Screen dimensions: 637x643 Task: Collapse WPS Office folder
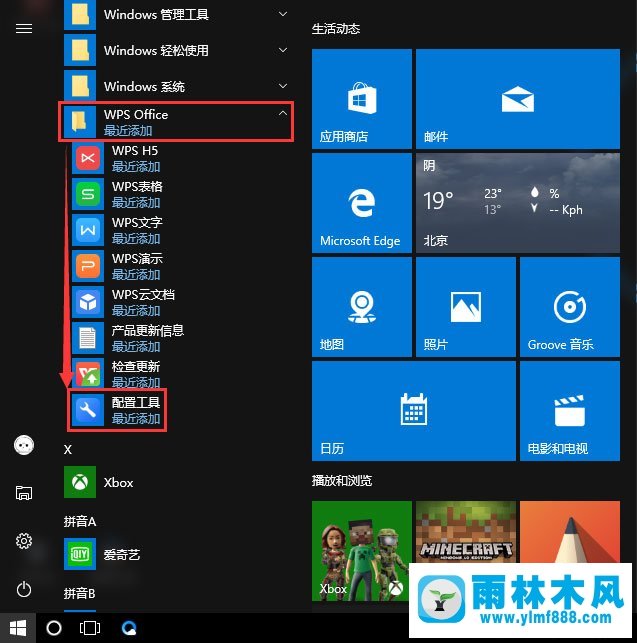coord(176,122)
